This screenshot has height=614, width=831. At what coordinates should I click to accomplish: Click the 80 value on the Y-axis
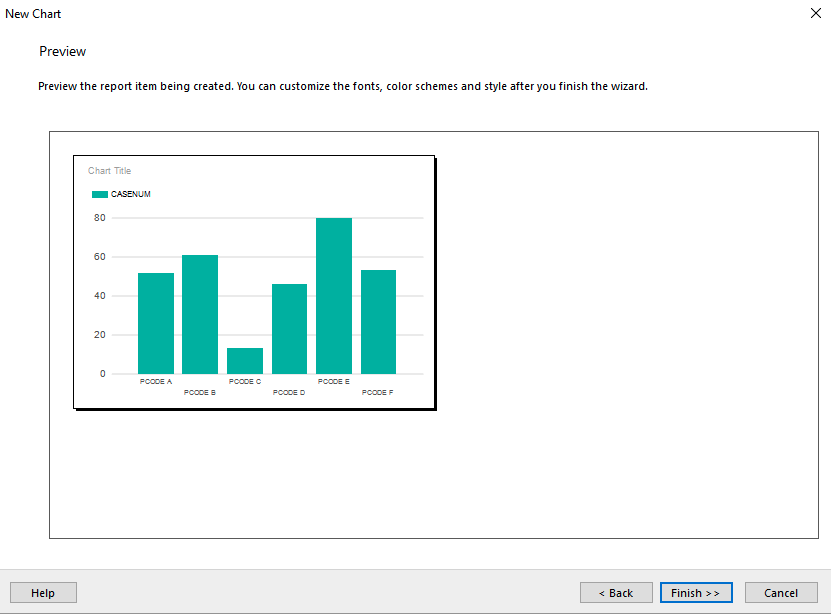[x=100, y=218]
